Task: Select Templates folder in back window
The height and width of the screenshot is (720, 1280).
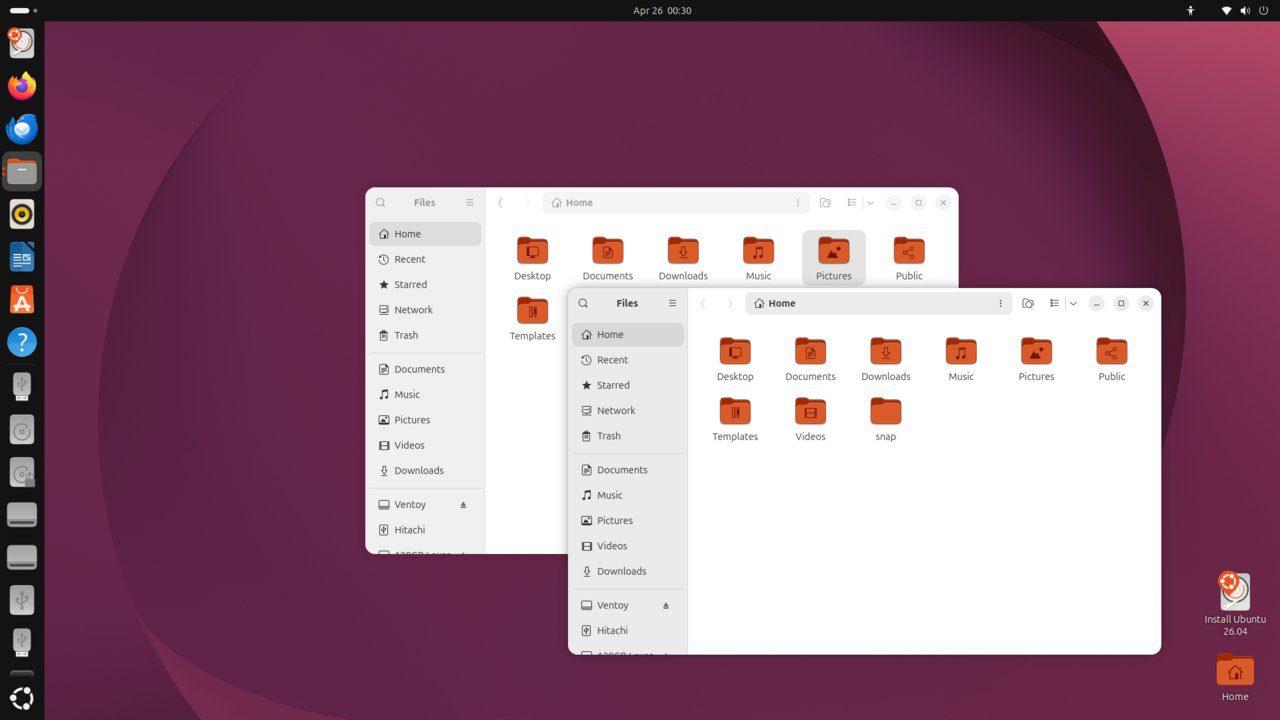Action: [x=532, y=318]
